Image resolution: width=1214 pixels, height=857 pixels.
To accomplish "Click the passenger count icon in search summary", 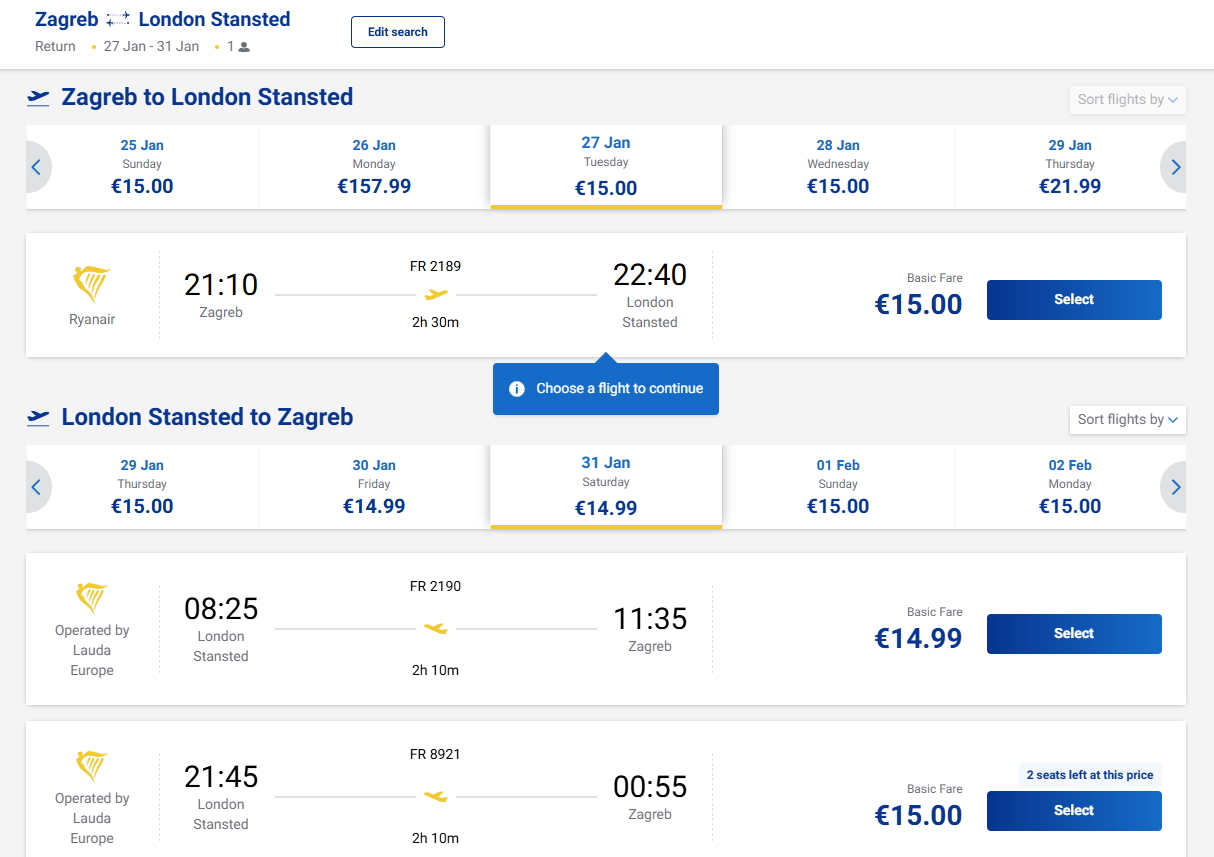I will pos(244,47).
